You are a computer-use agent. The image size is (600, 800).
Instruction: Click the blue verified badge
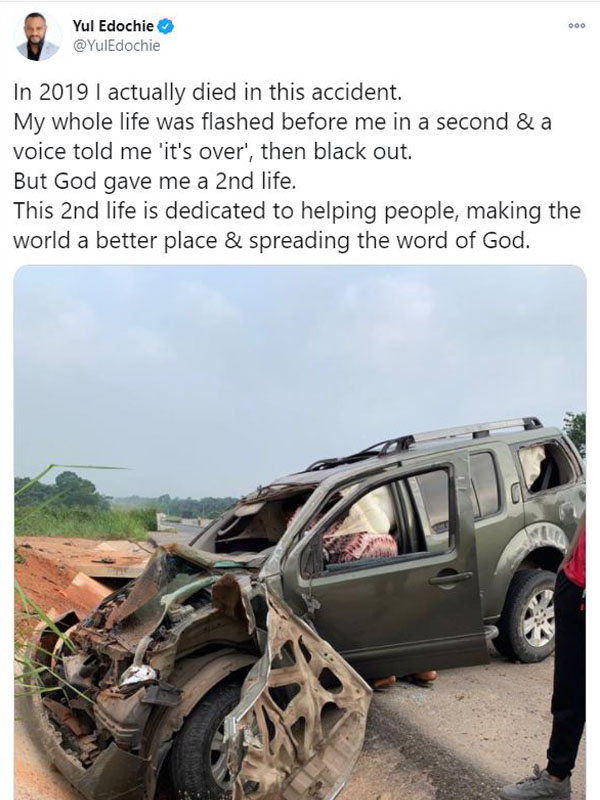coord(166,26)
